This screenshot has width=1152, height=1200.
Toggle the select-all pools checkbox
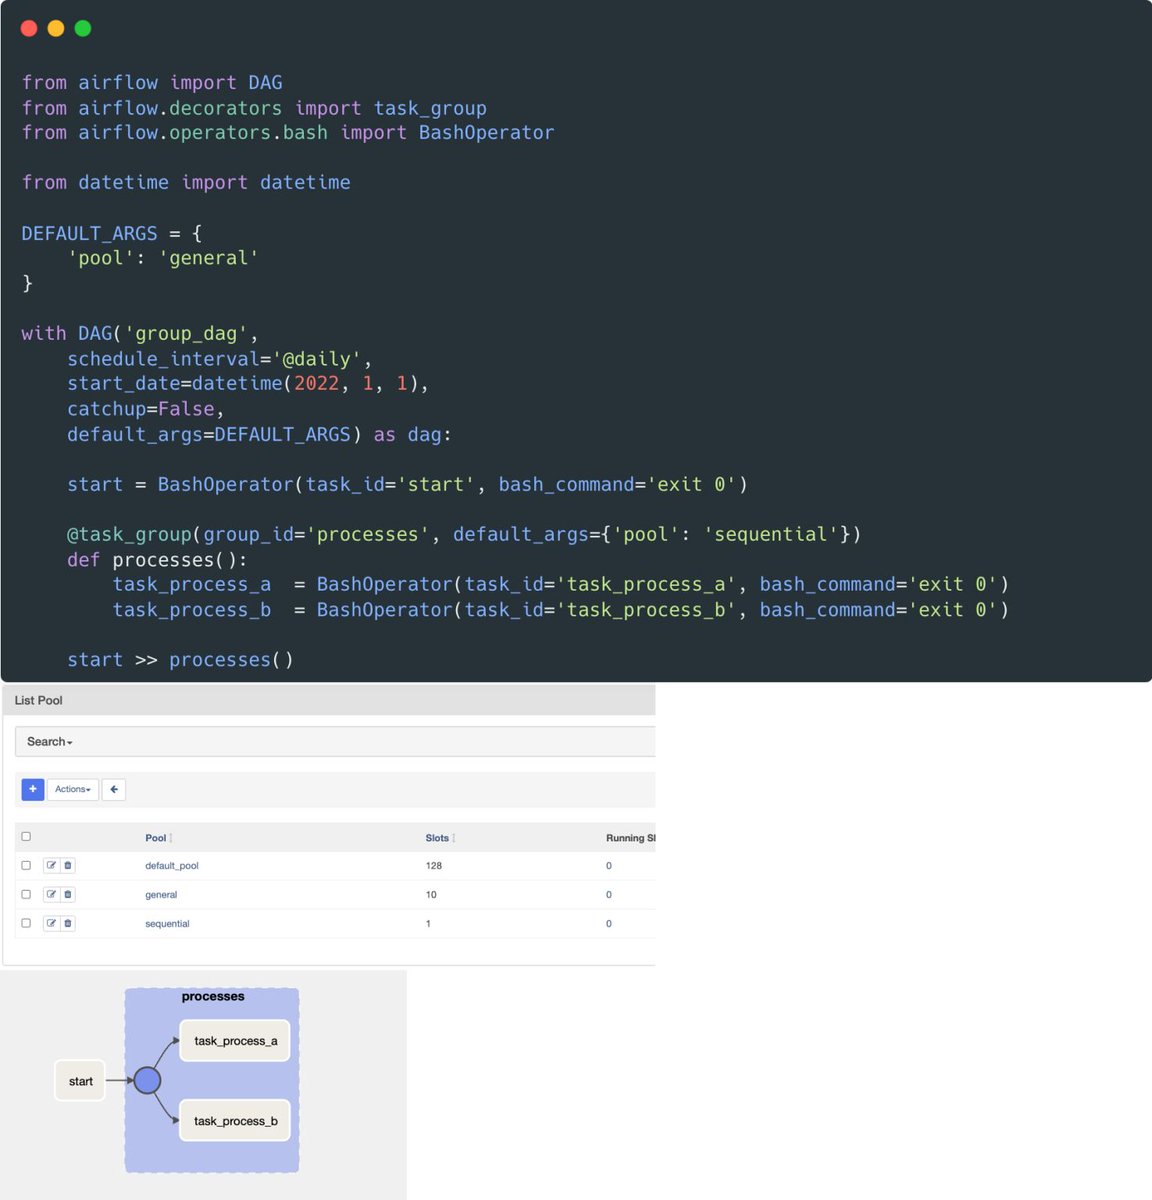click(x=26, y=836)
